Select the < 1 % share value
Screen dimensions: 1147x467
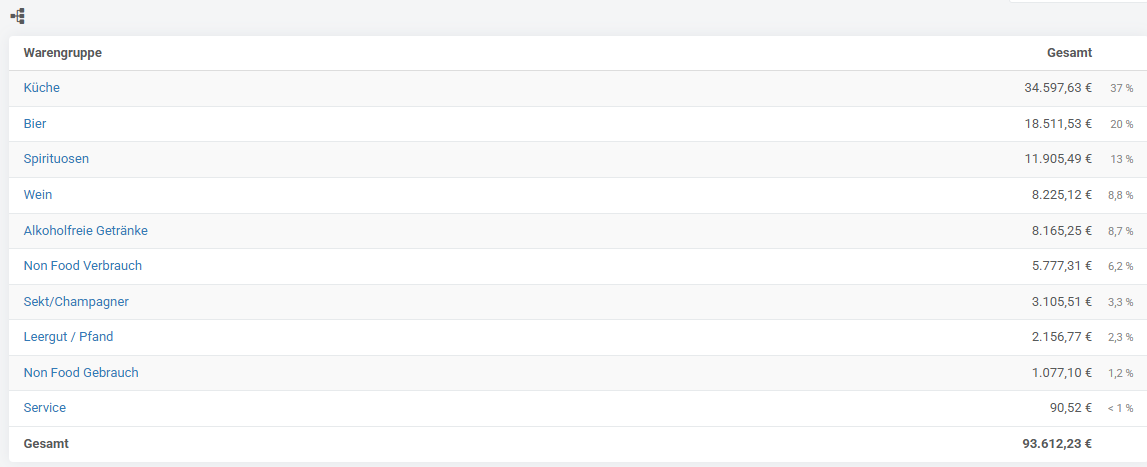tap(1120, 408)
